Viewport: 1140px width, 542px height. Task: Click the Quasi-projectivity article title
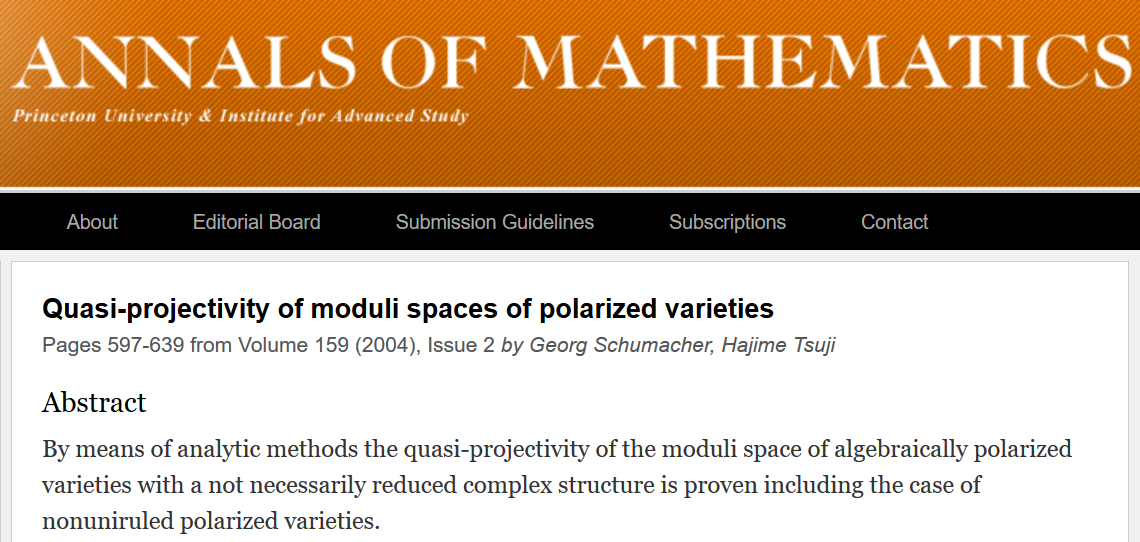408,308
